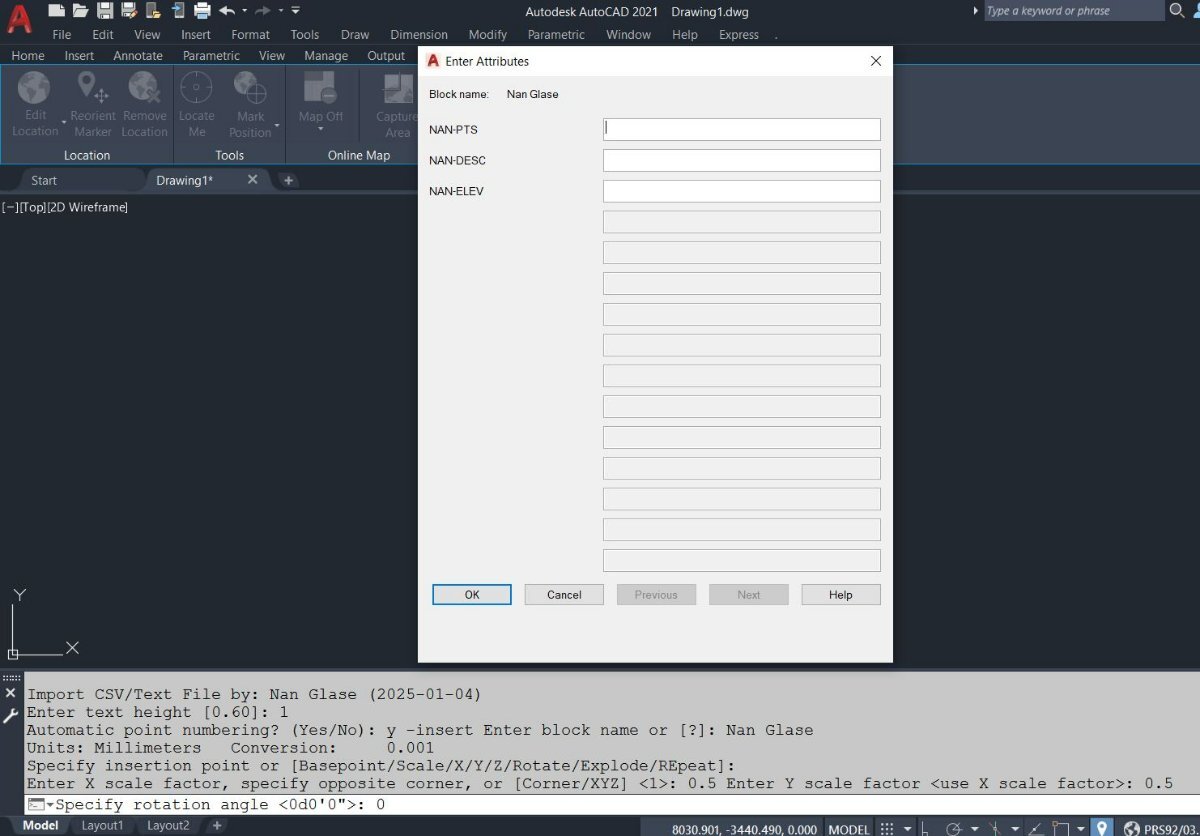The height and width of the screenshot is (836, 1200).
Task: Click the NAN-DESC input field
Action: tap(741, 161)
